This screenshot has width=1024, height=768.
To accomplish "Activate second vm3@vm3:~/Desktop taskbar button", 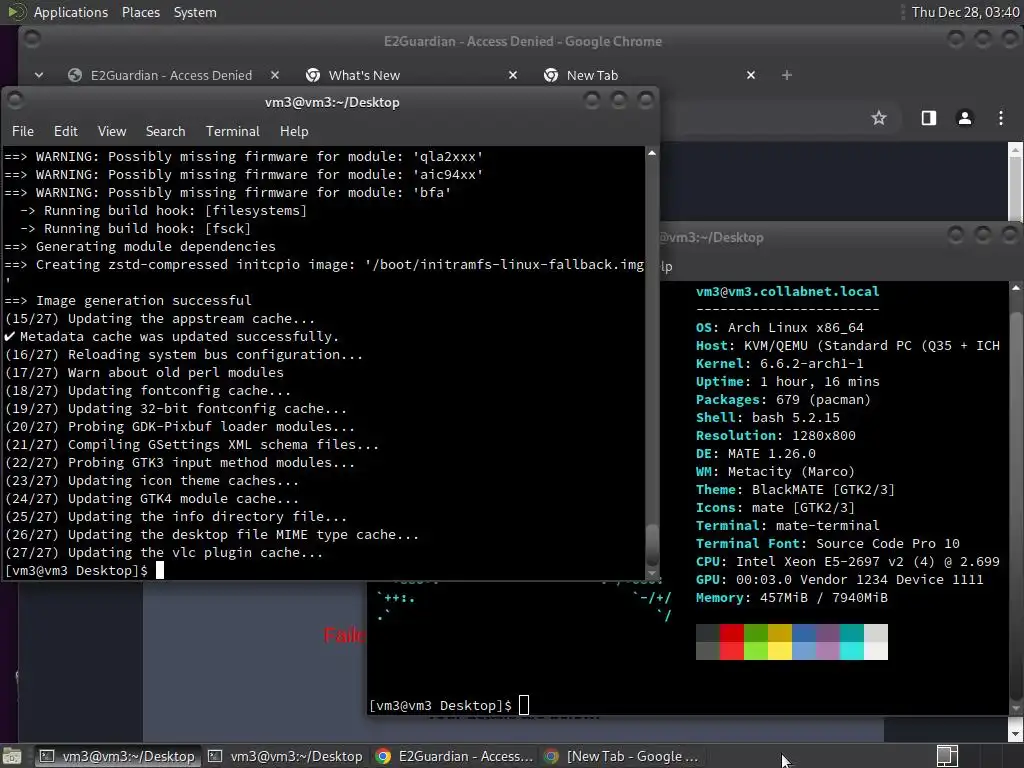I will coord(285,756).
